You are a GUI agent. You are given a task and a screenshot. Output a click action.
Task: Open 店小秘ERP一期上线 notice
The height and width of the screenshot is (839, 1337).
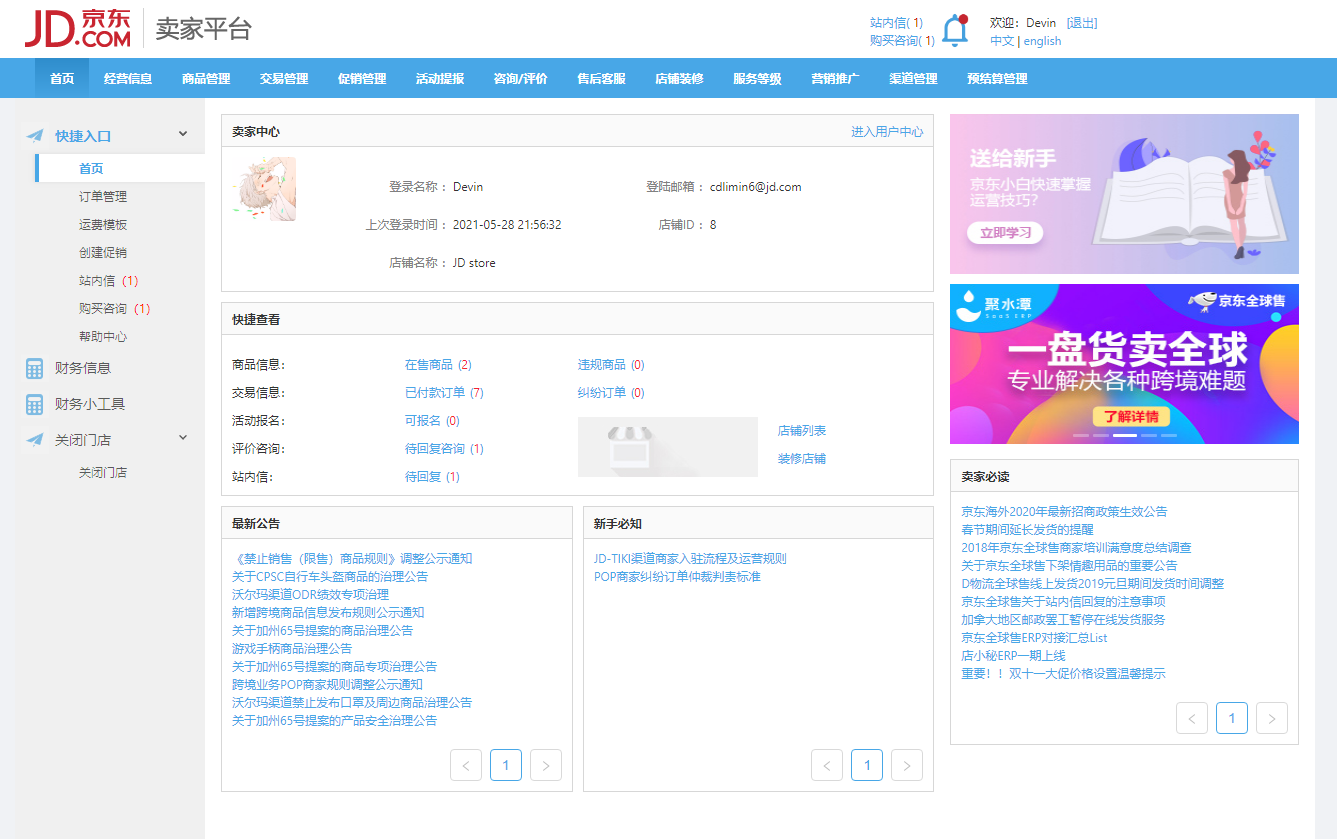point(1013,655)
